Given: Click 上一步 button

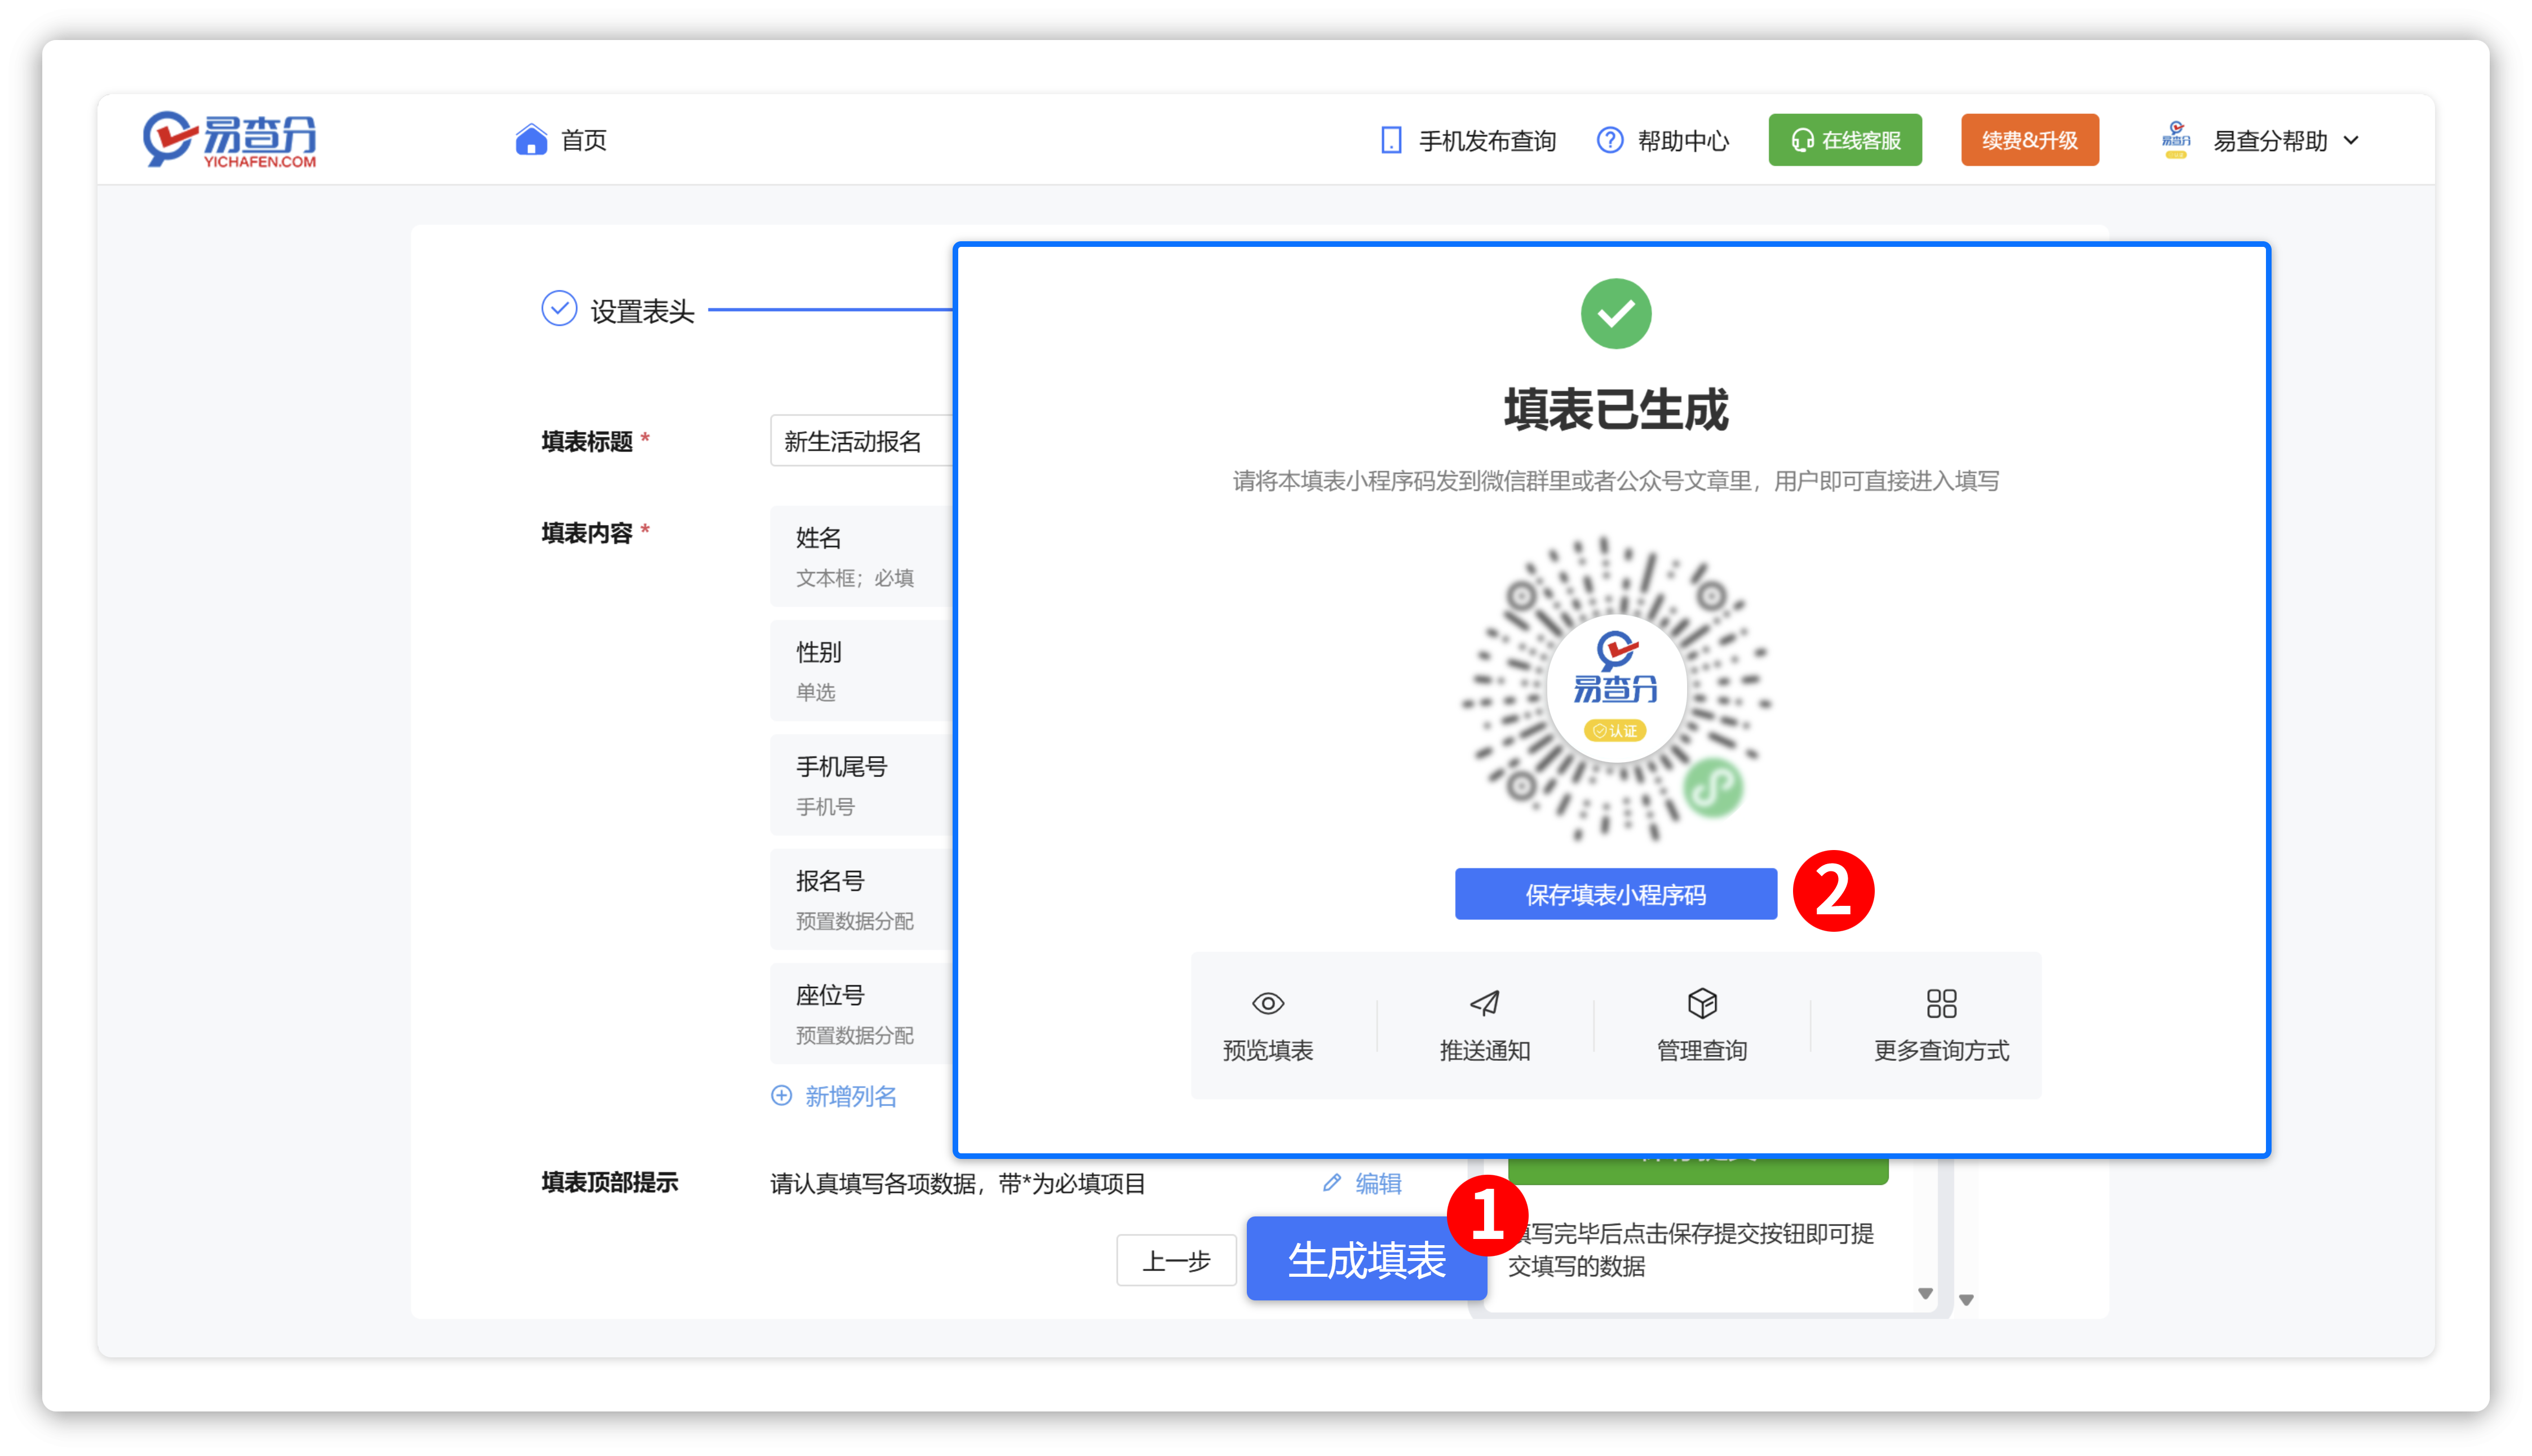Looking at the screenshot, I should 1176,1261.
